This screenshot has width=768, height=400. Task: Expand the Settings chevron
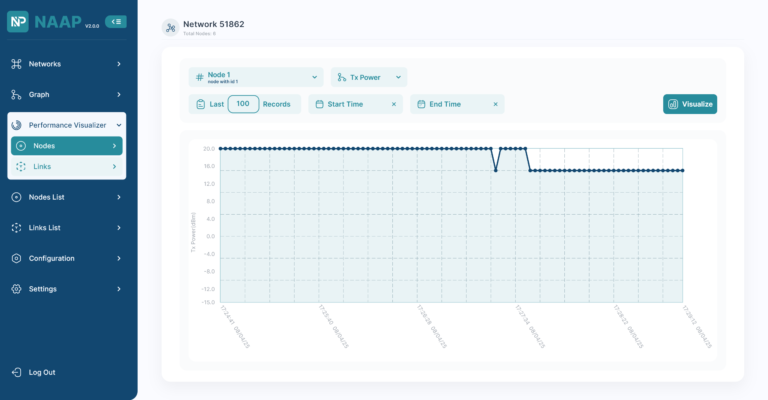point(119,289)
